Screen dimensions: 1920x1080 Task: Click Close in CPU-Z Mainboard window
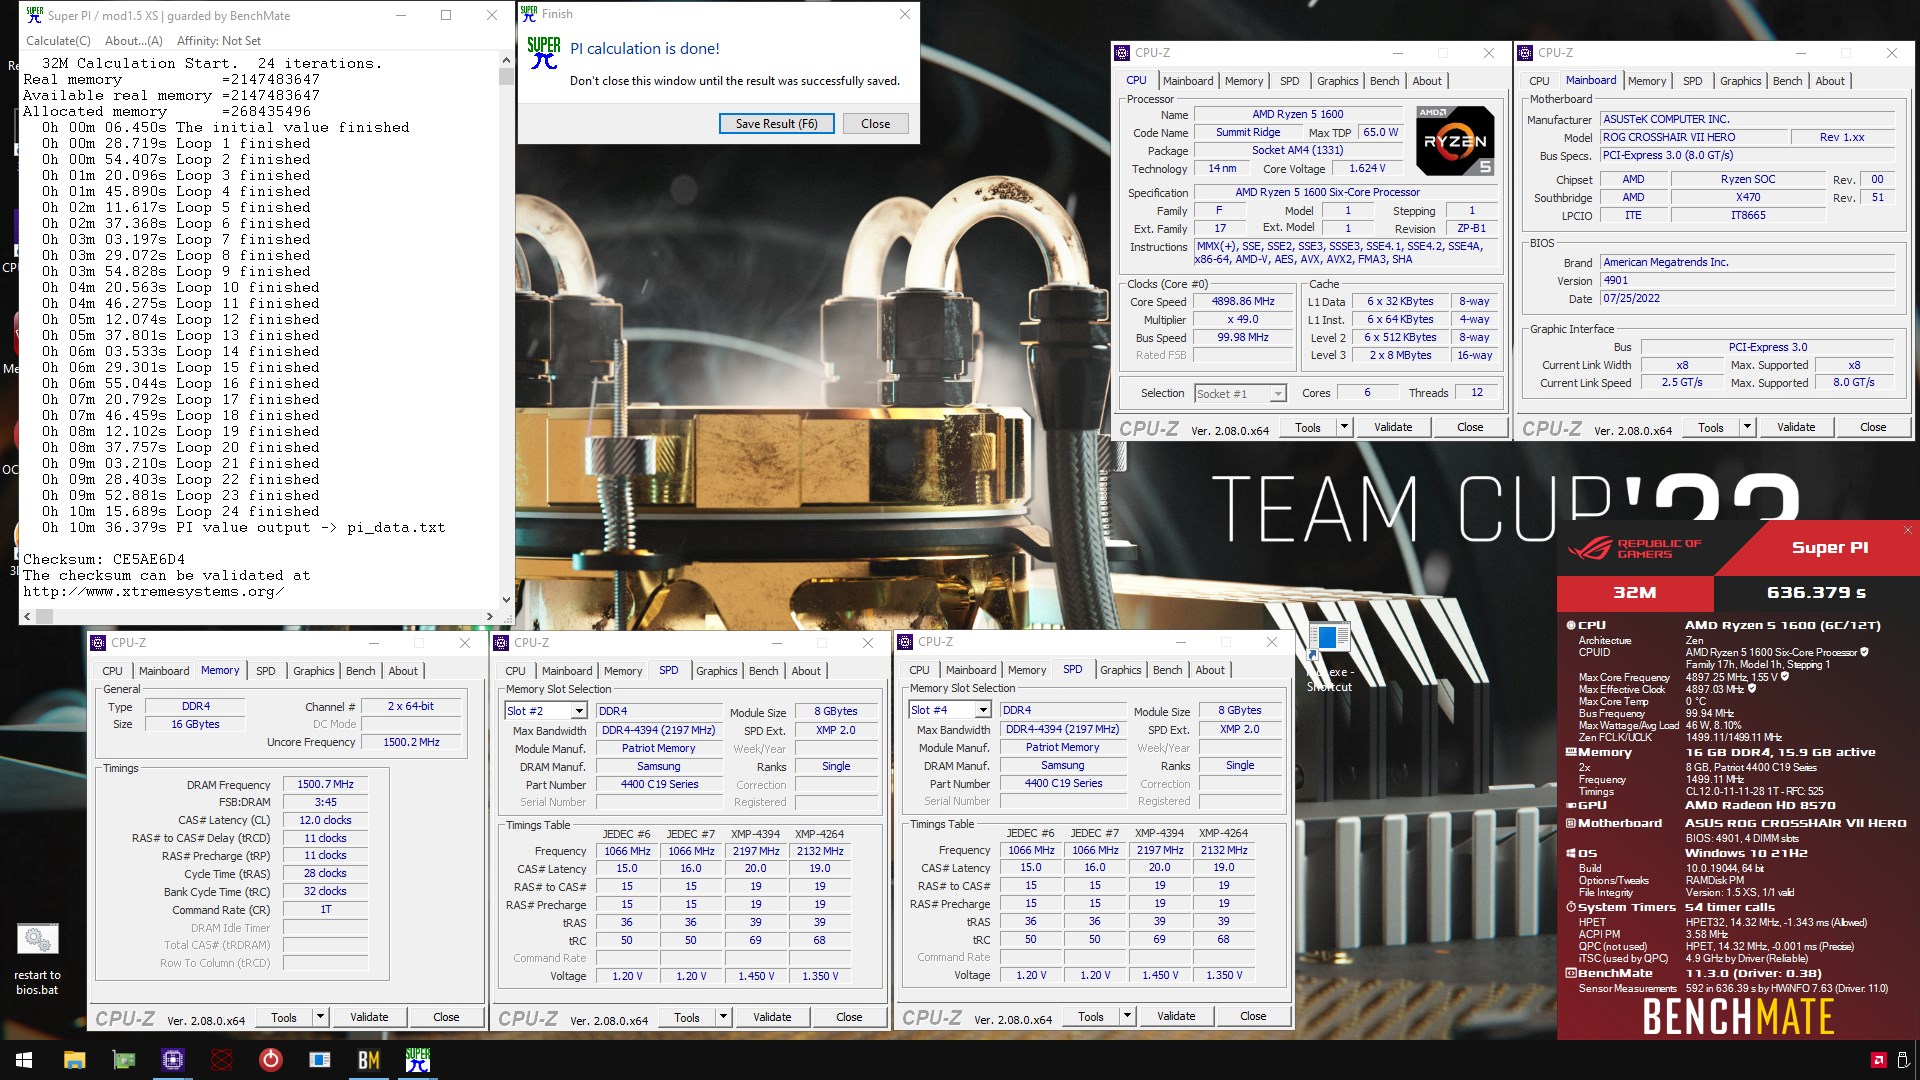click(1872, 427)
